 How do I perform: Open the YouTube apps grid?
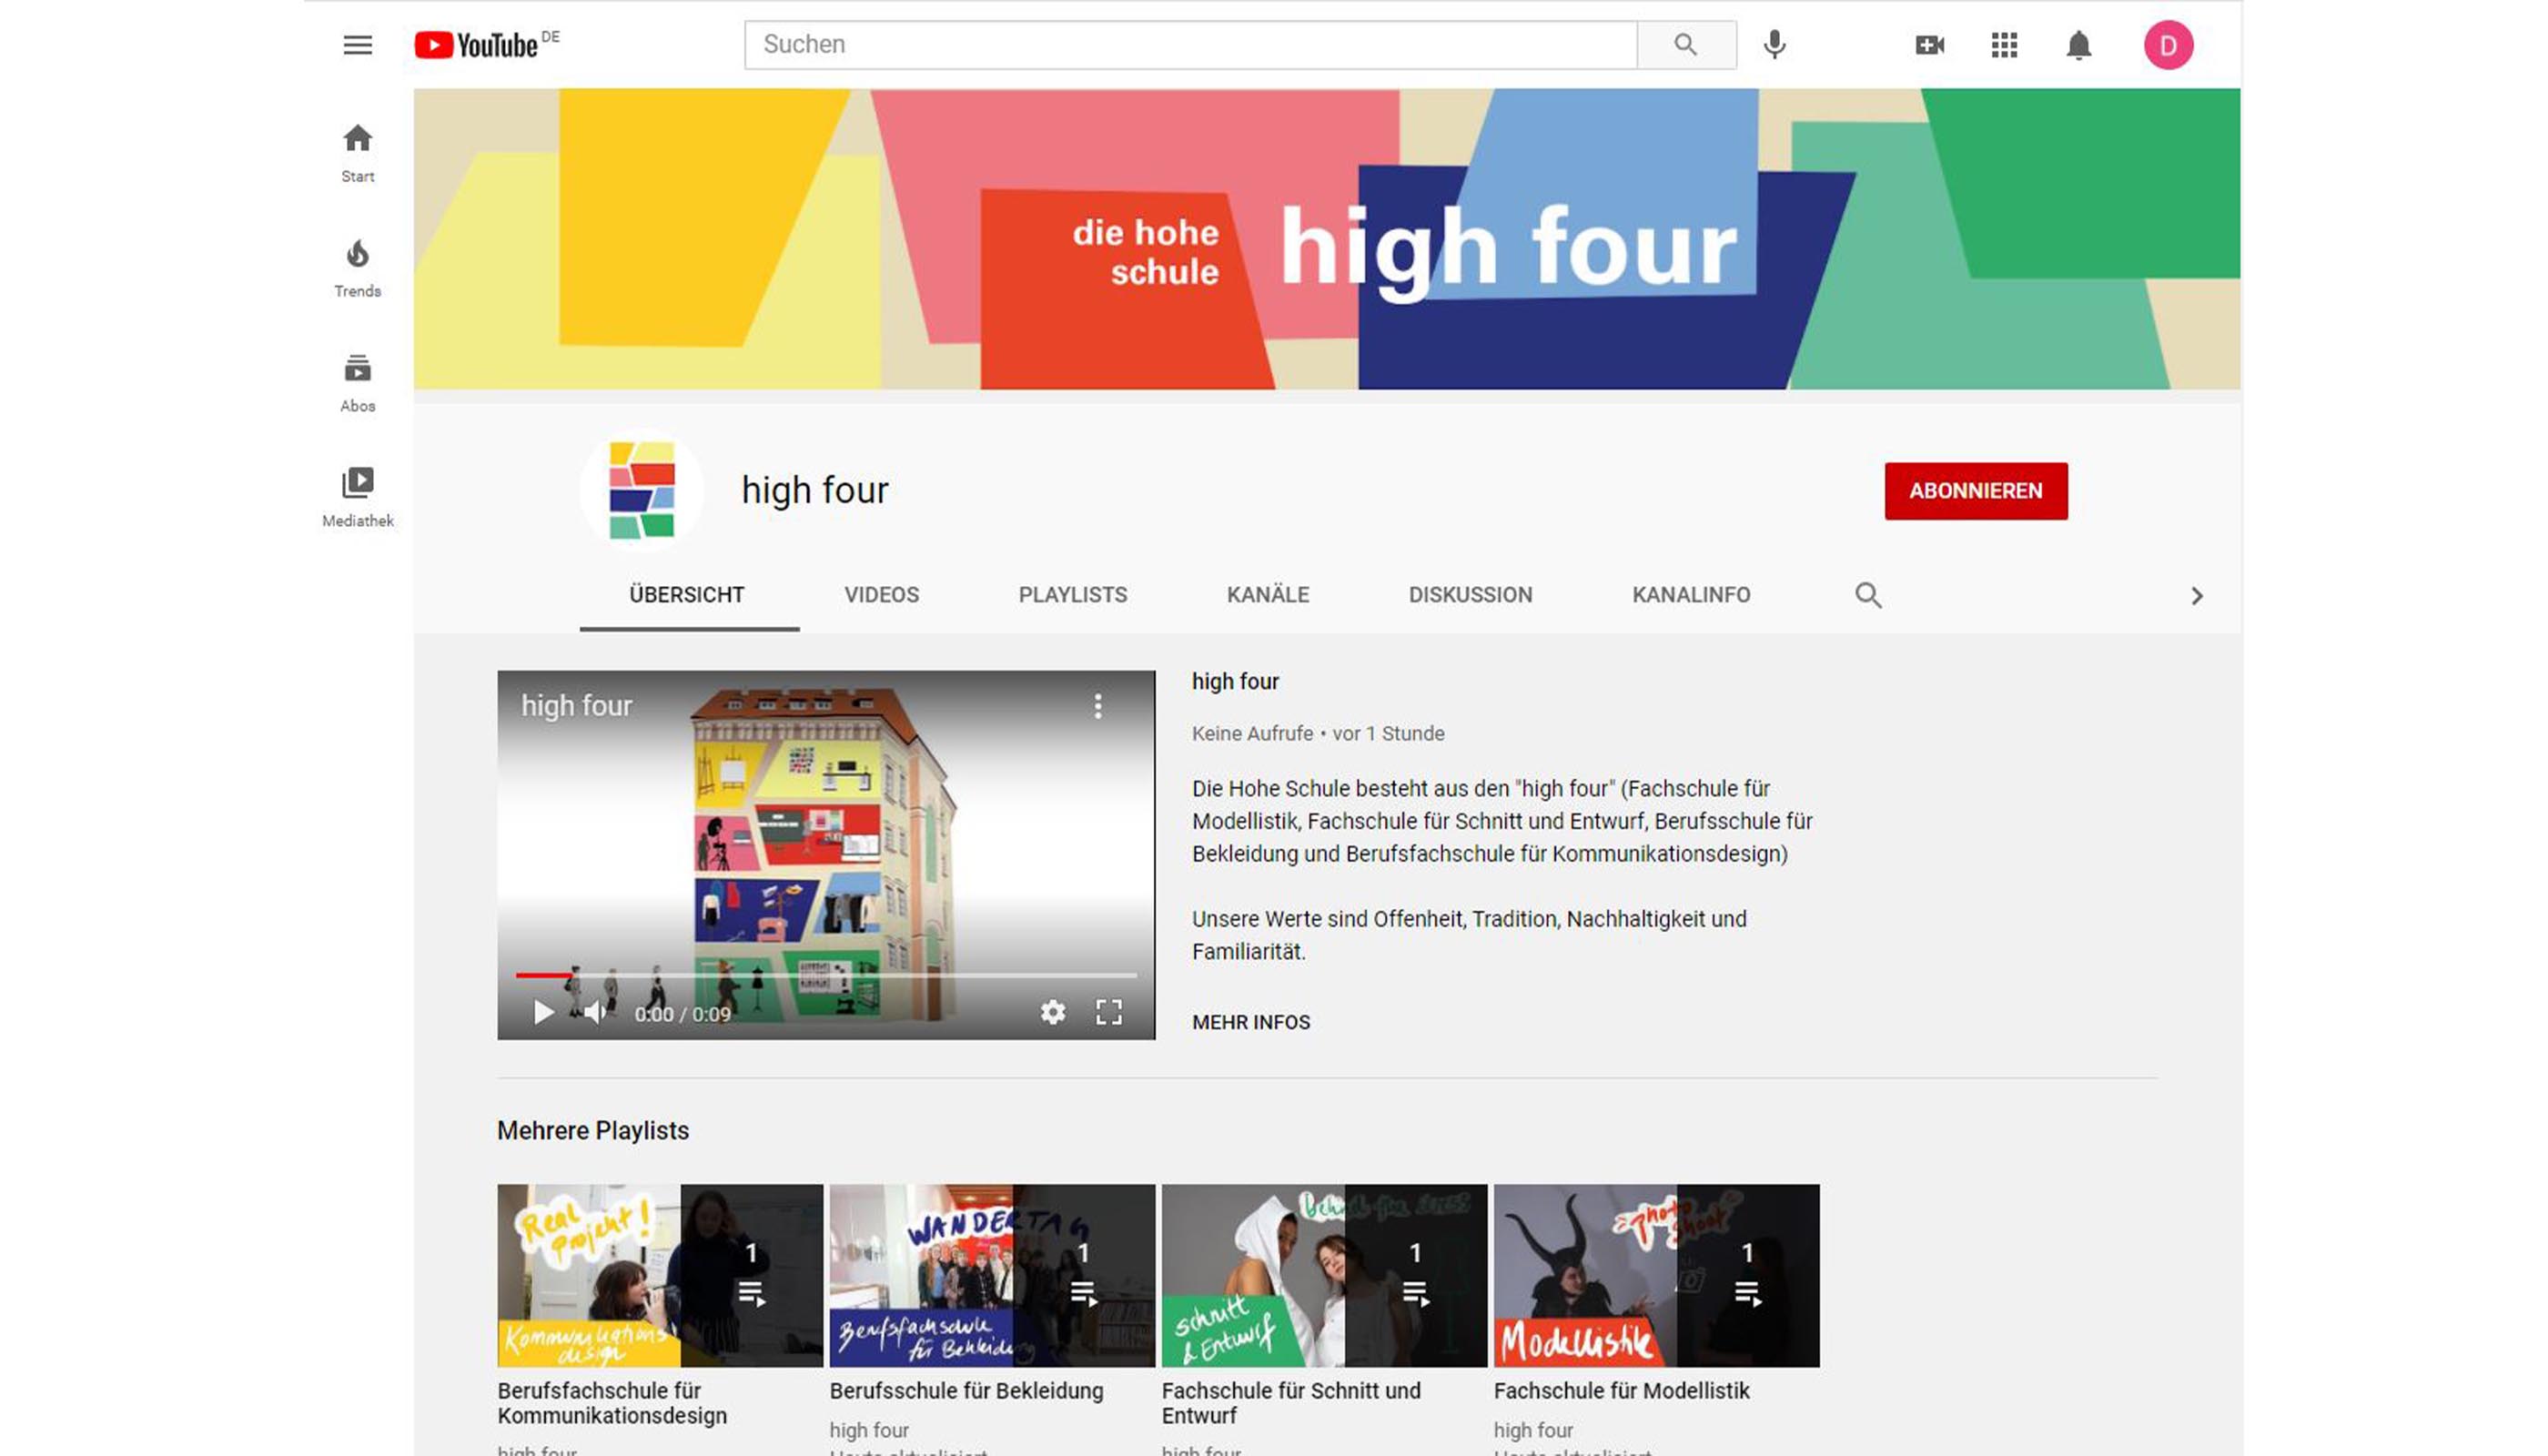(2004, 45)
